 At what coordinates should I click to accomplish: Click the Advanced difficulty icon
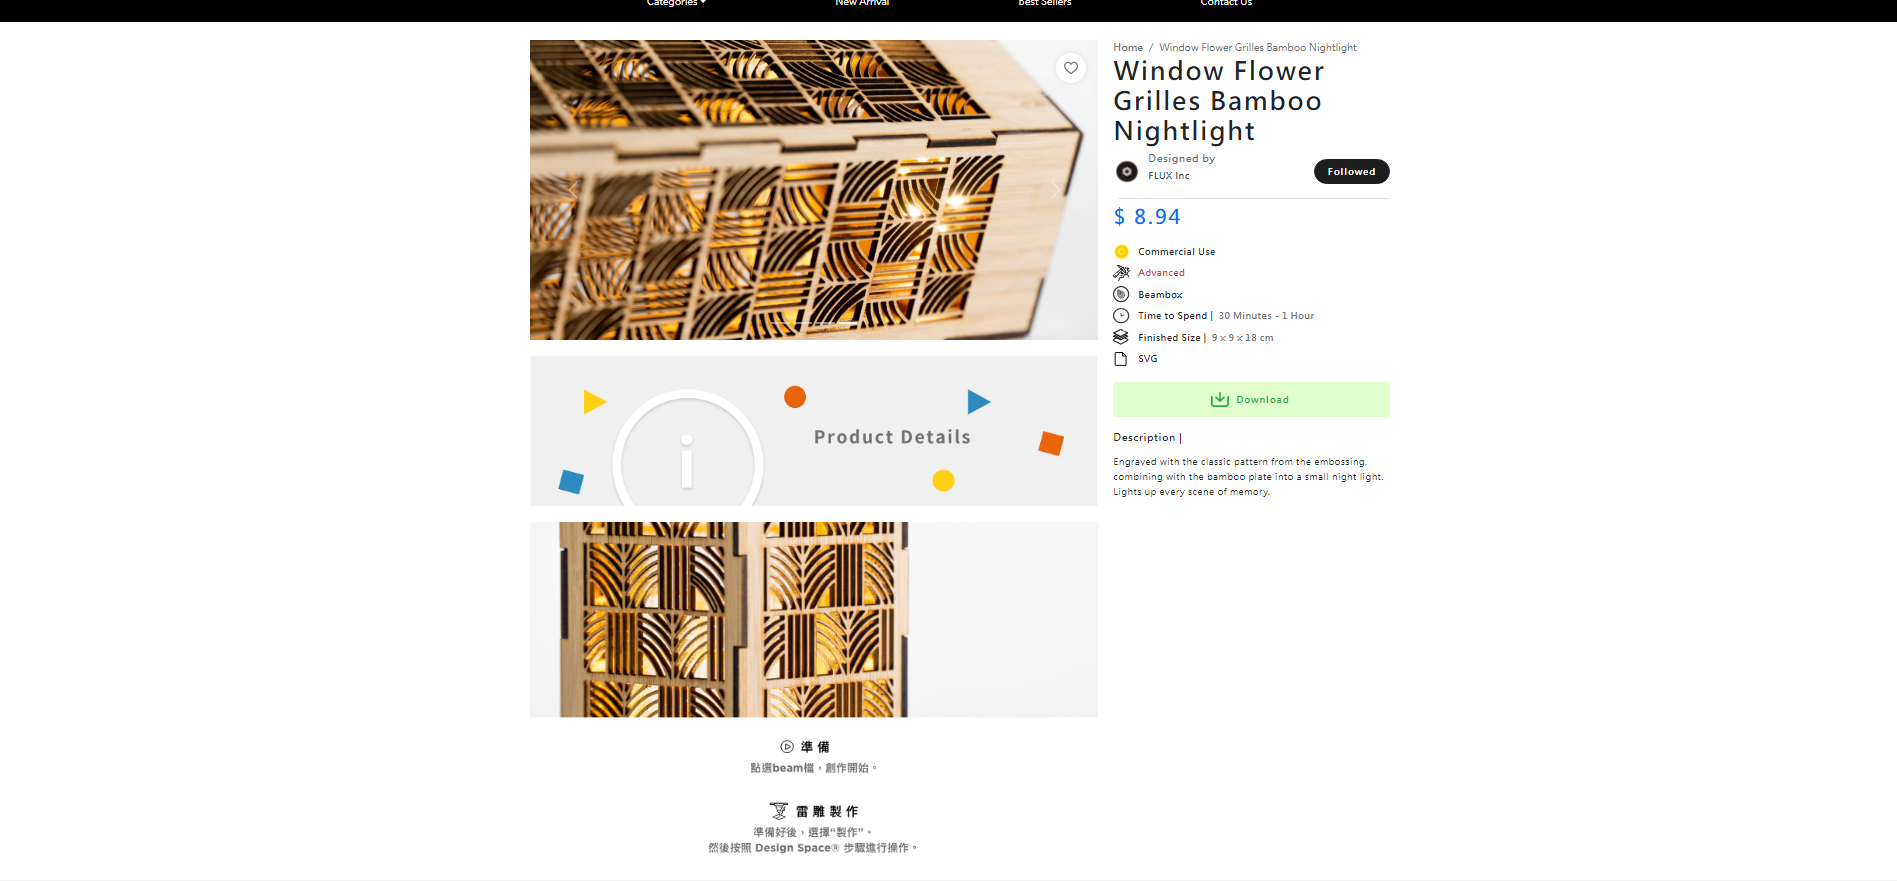[x=1121, y=273]
